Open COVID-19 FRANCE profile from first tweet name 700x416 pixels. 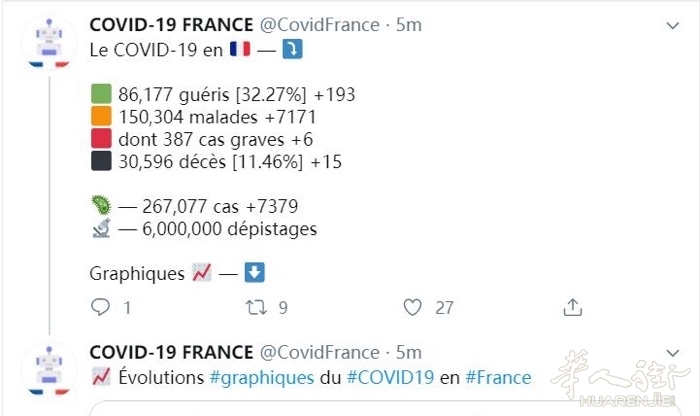(x=171, y=25)
